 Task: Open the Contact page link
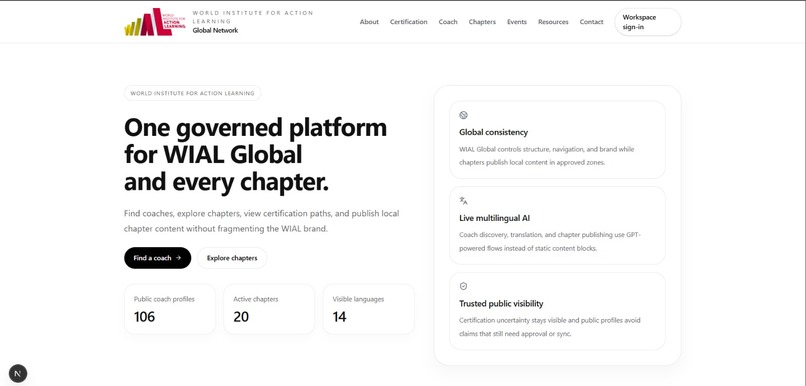(x=591, y=22)
